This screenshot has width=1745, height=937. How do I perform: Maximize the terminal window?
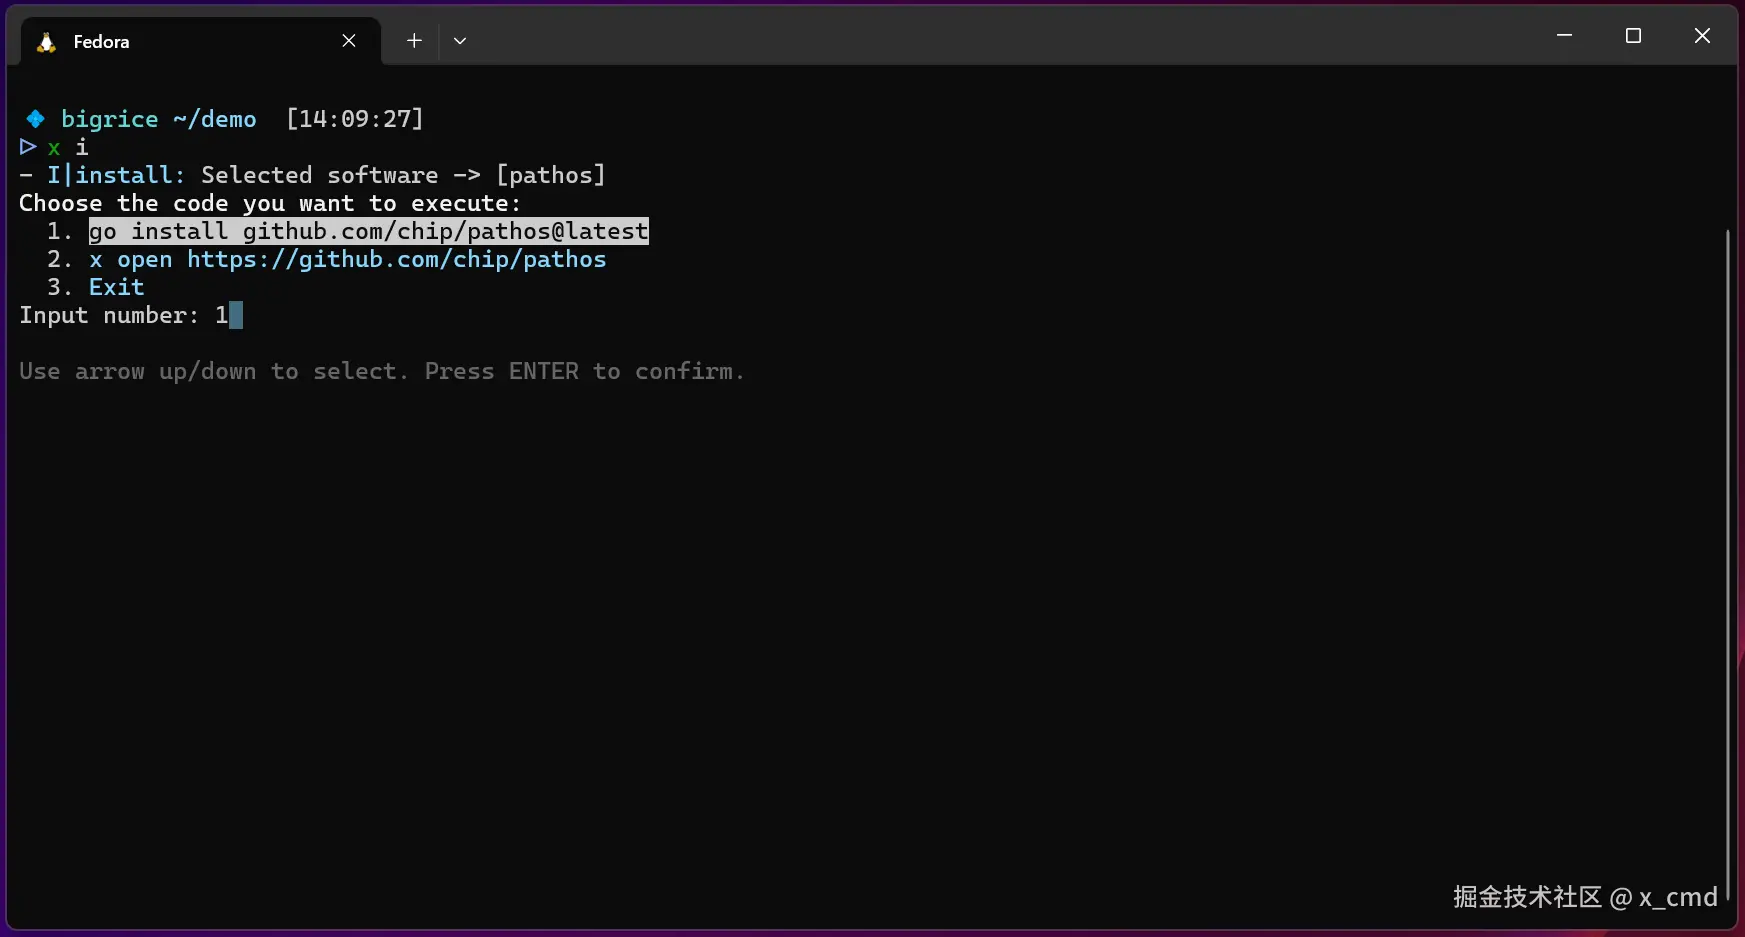tap(1633, 36)
